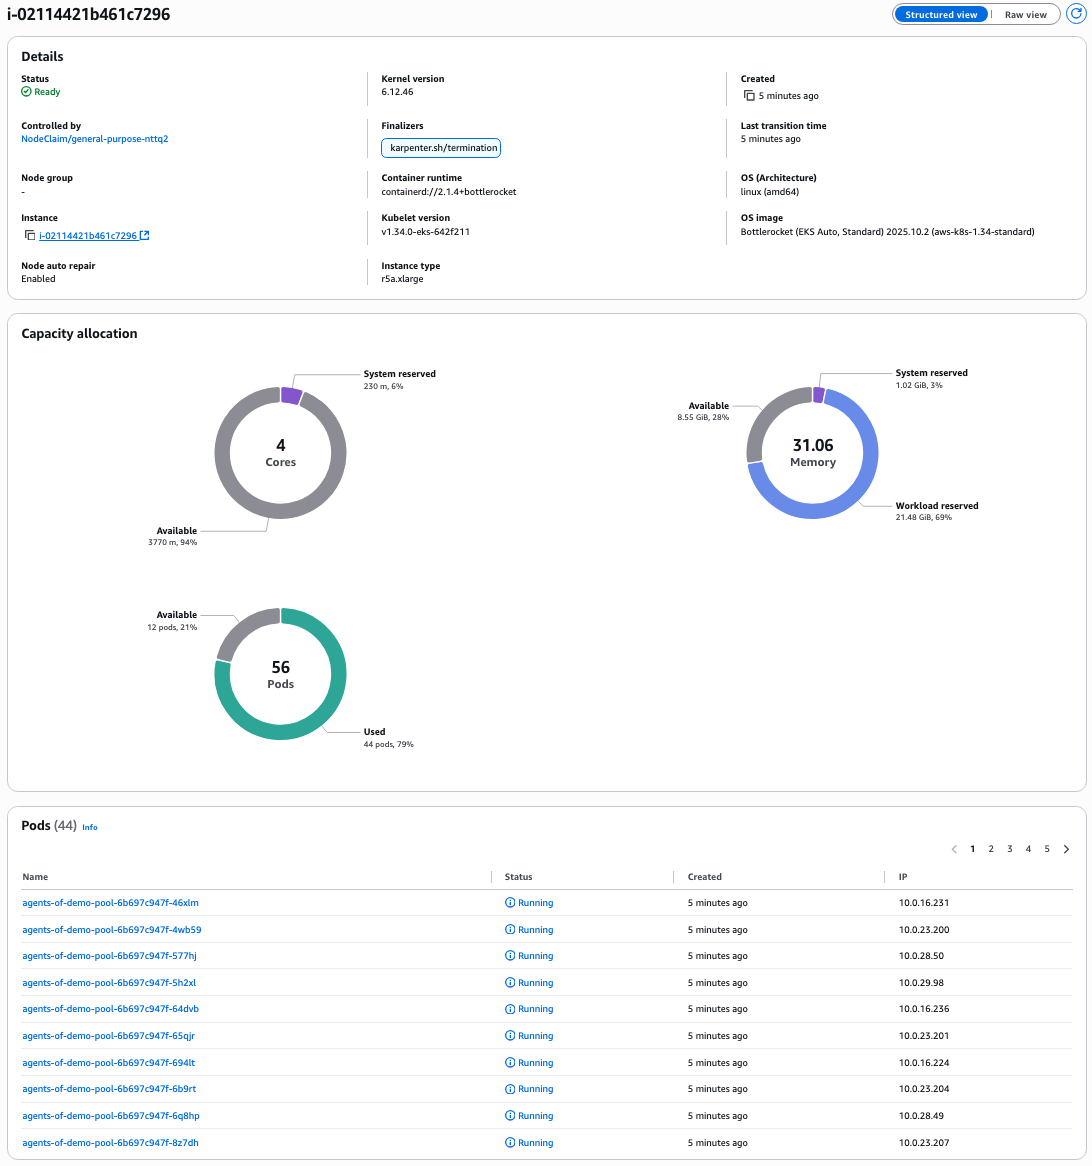
Task: Go to page 3 of the pods list
Action: (x=1009, y=849)
